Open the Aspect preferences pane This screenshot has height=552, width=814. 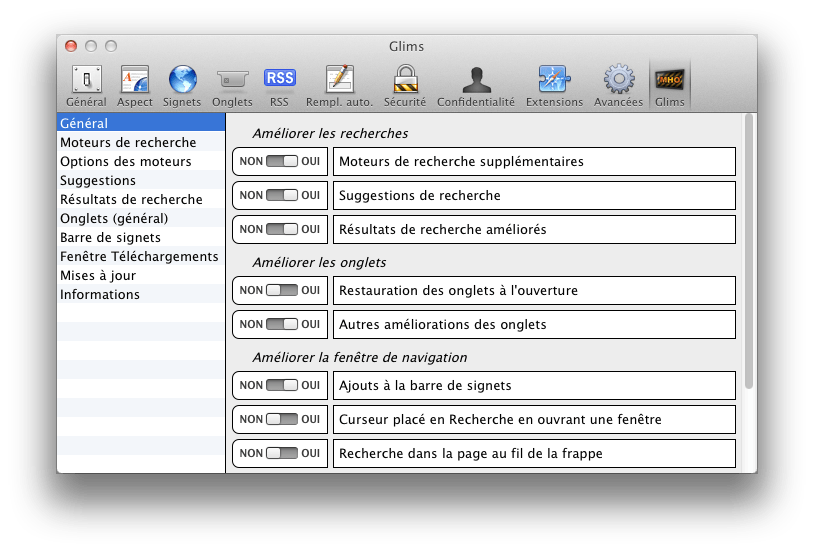tap(134, 86)
